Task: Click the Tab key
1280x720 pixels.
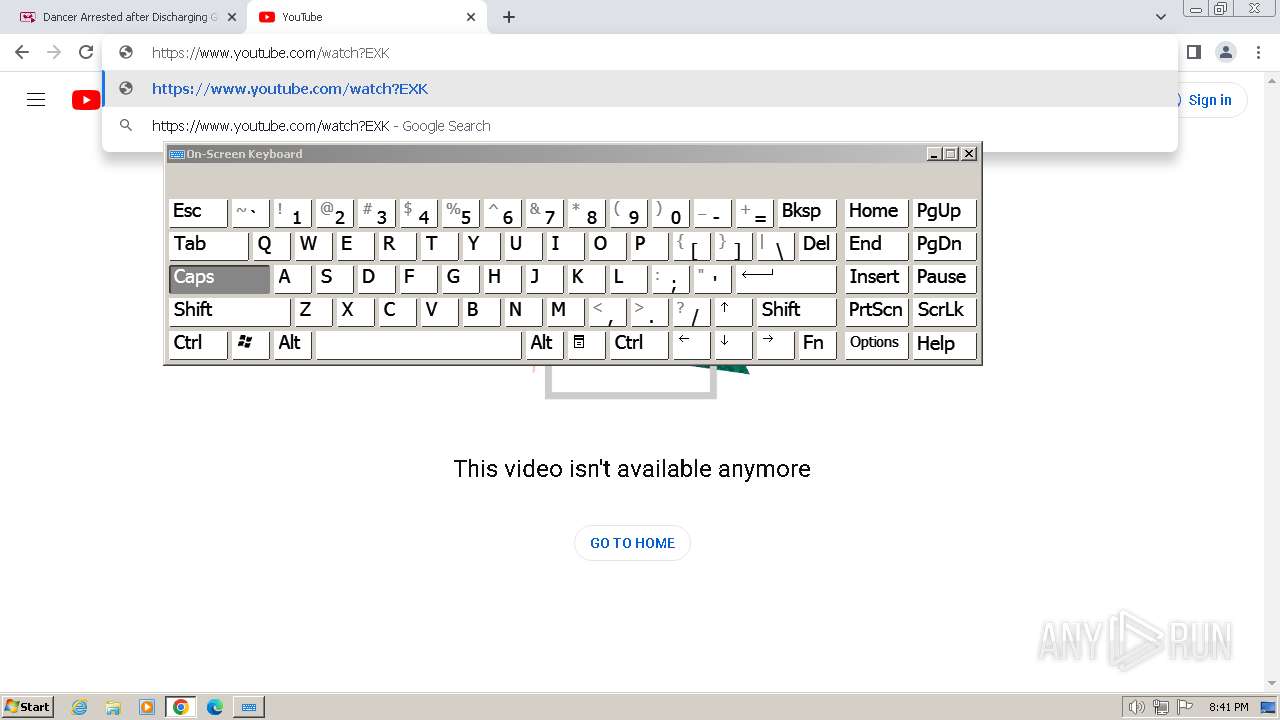Action: coord(208,245)
